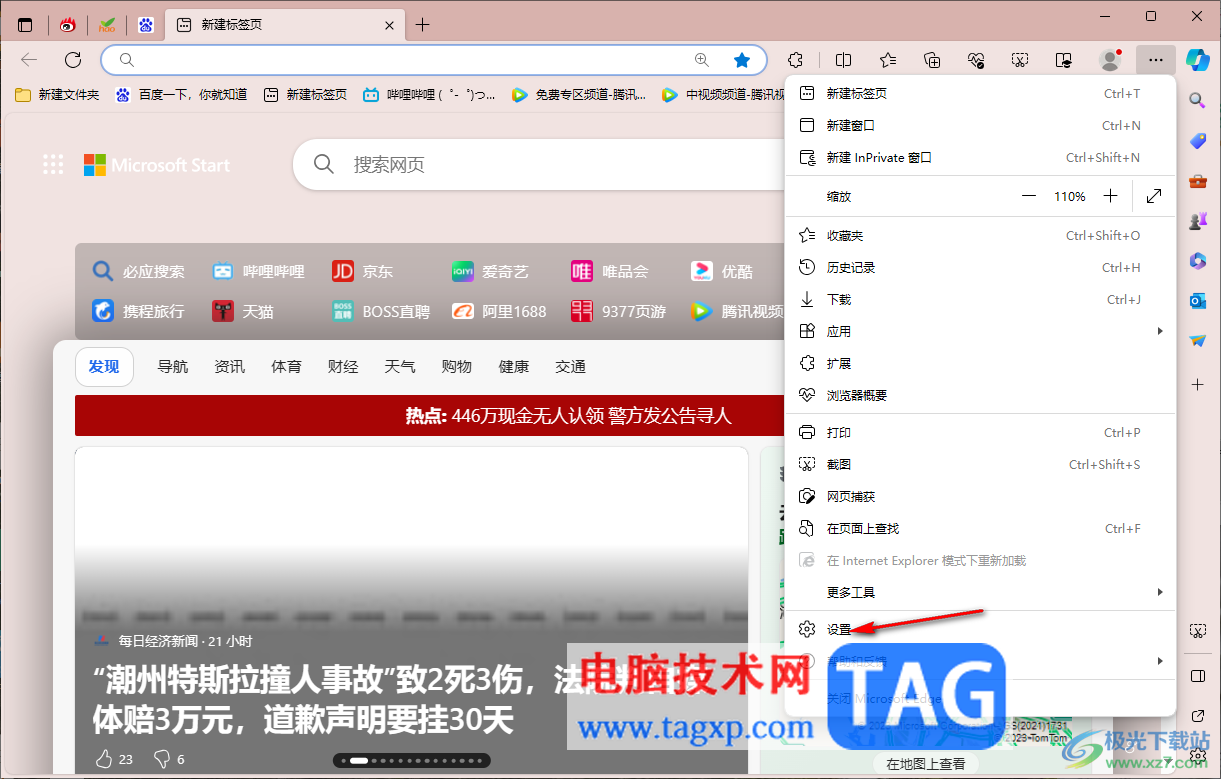Open Copilot from the top-right corner
Image resolution: width=1221 pixels, height=779 pixels.
pyautogui.click(x=1197, y=60)
